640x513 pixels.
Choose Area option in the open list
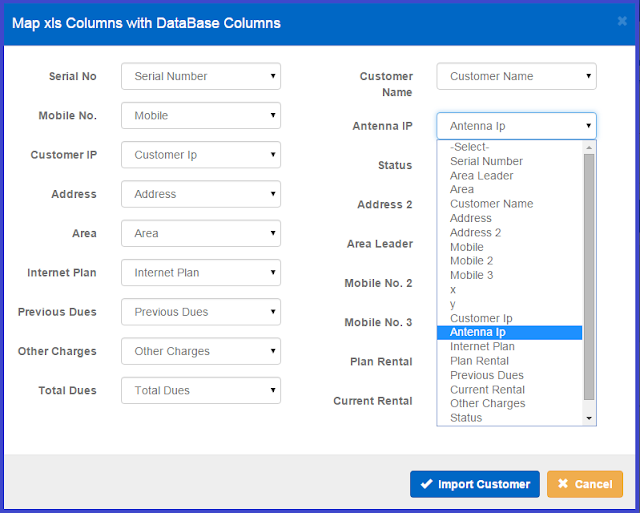pyautogui.click(x=509, y=189)
